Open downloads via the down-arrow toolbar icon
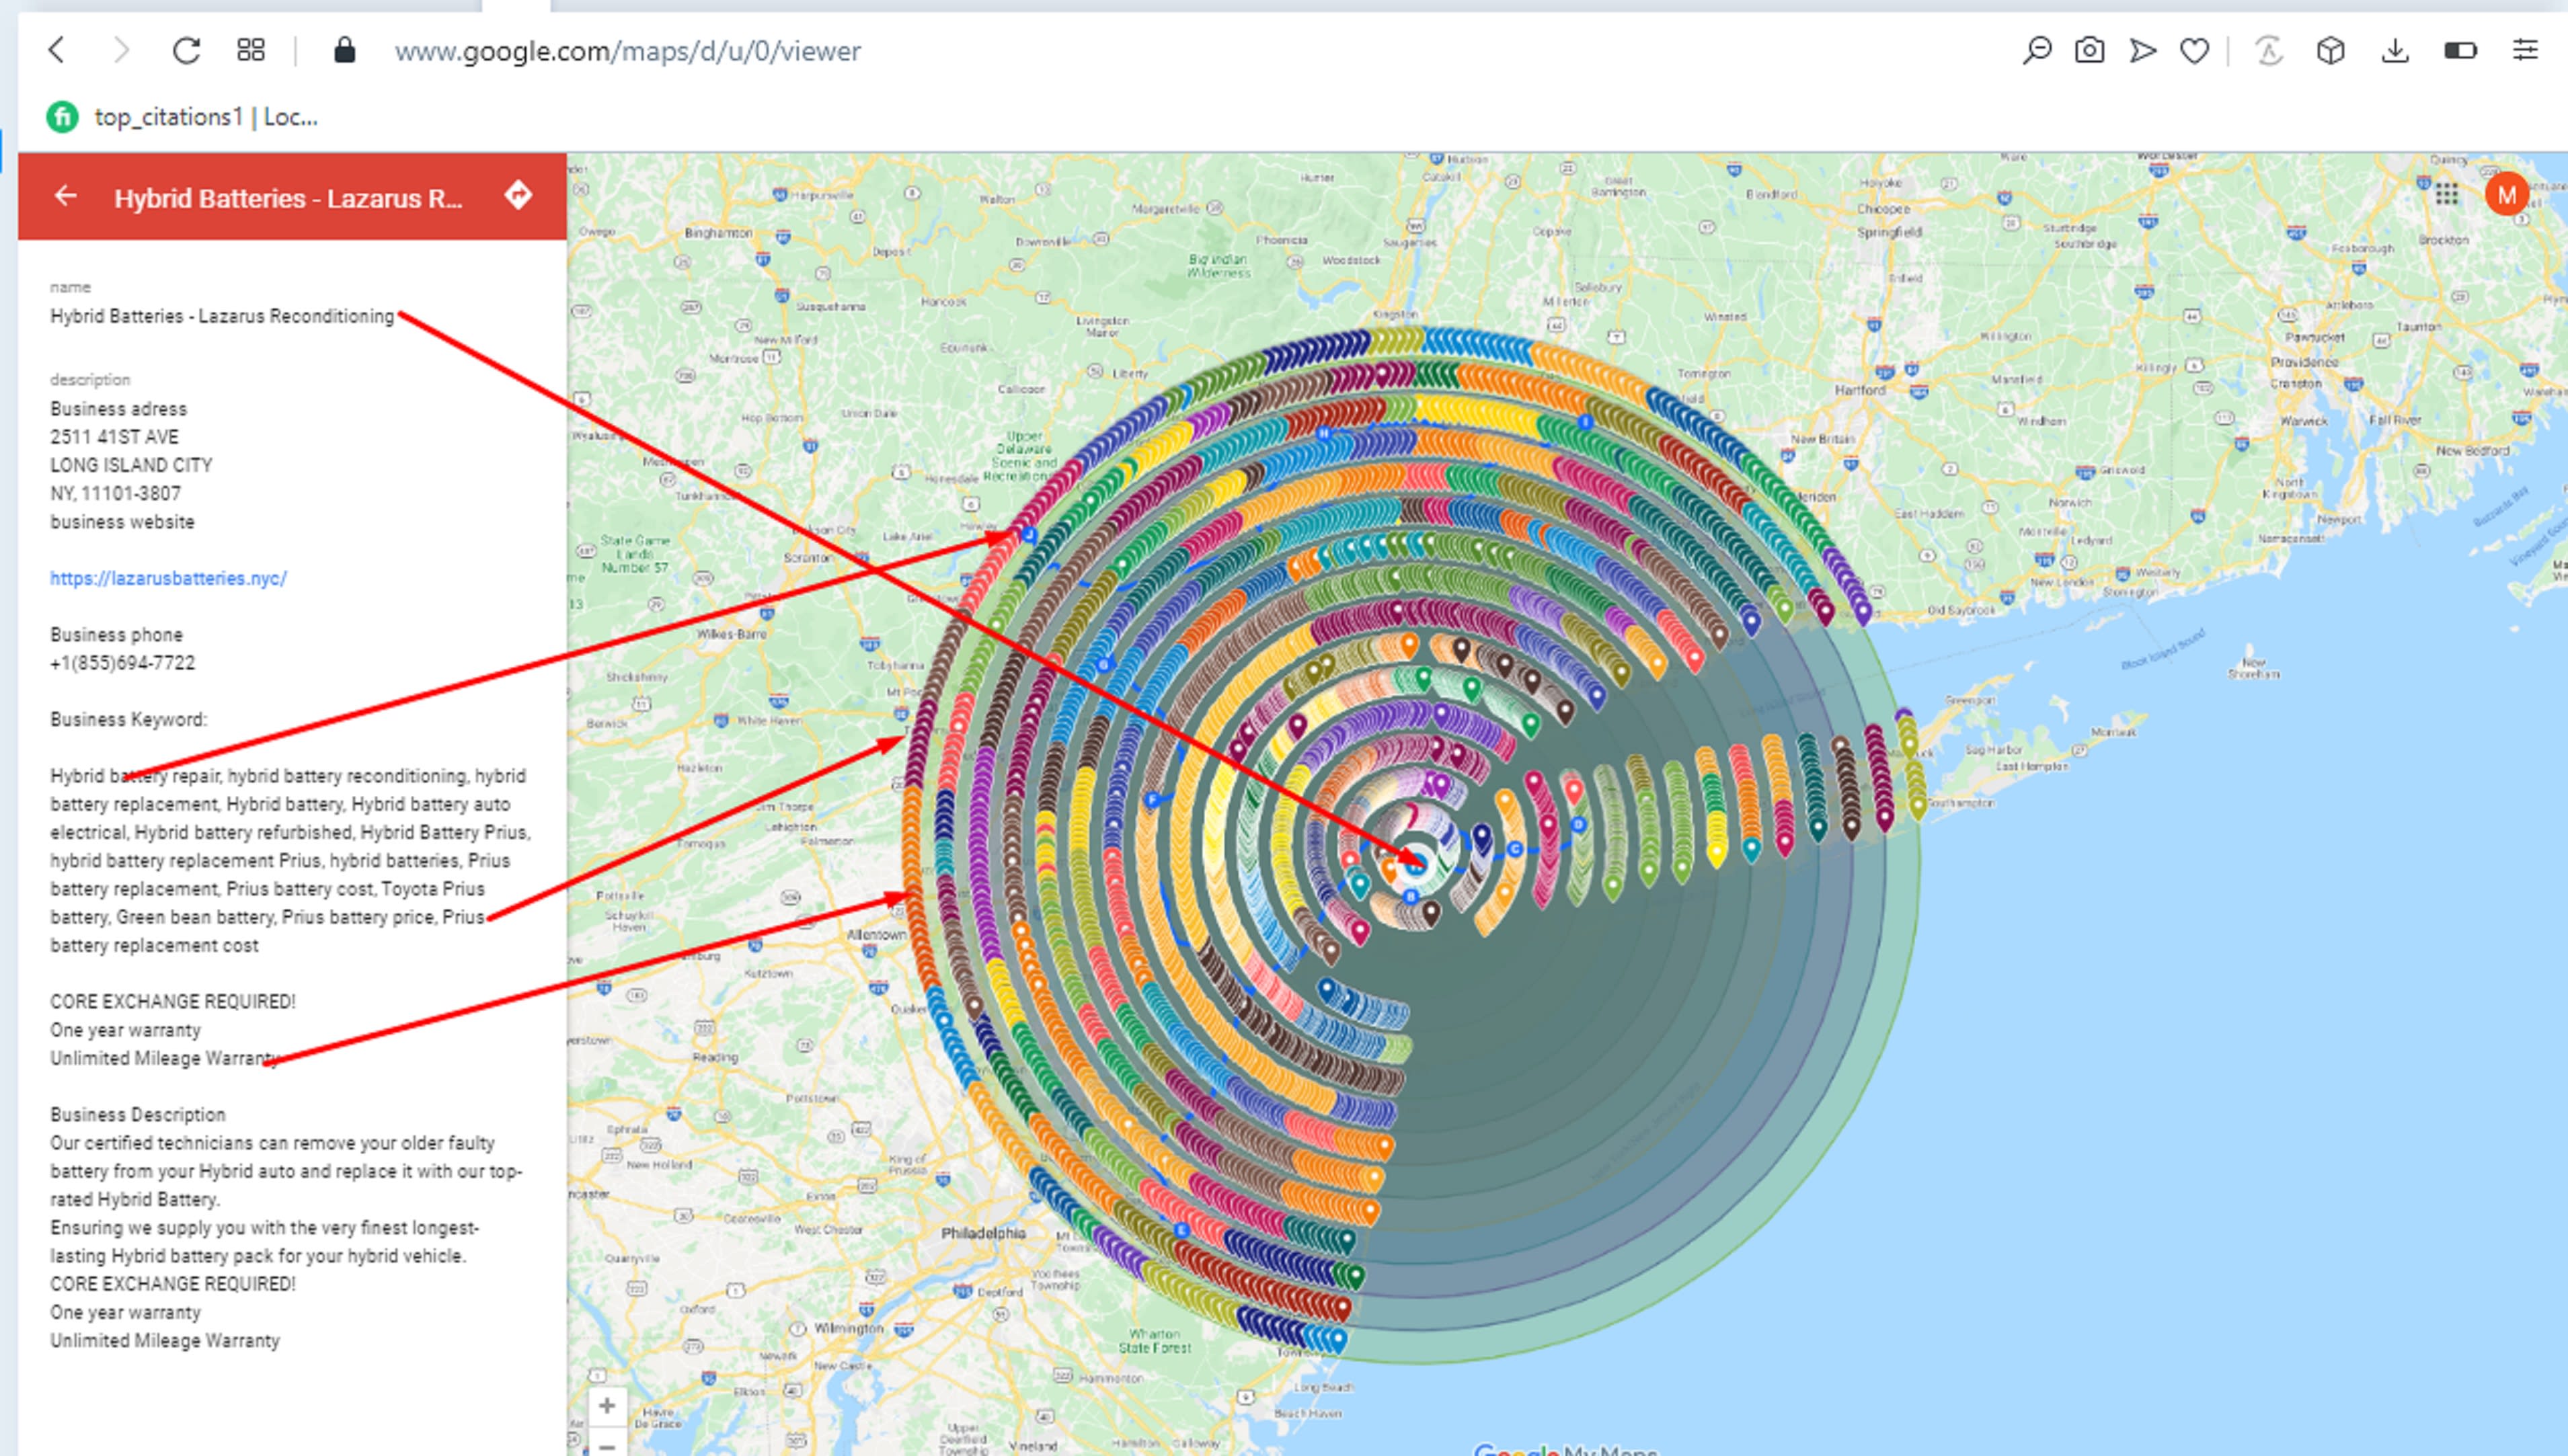This screenshot has width=2568, height=1456. [x=2396, y=52]
